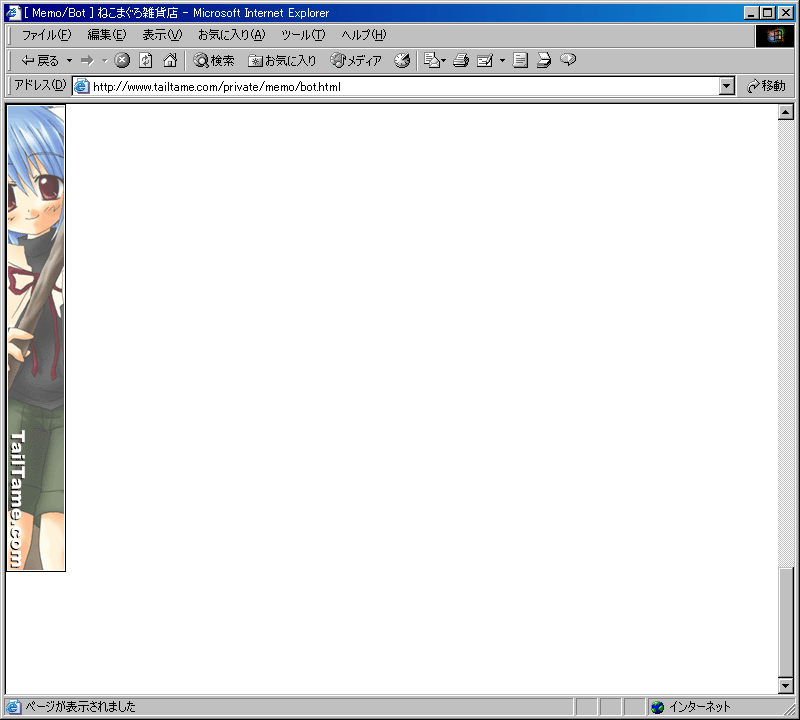Screen dimensions: 800x720
Task: Click the ページが表示されました status text
Action: pos(81,707)
